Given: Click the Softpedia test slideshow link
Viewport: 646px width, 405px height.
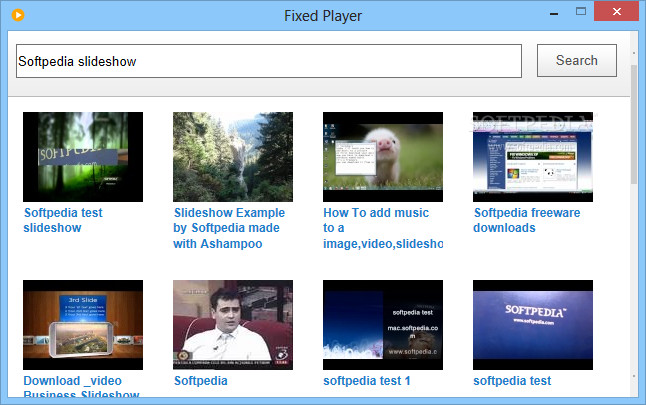Looking at the screenshot, I should [63, 220].
